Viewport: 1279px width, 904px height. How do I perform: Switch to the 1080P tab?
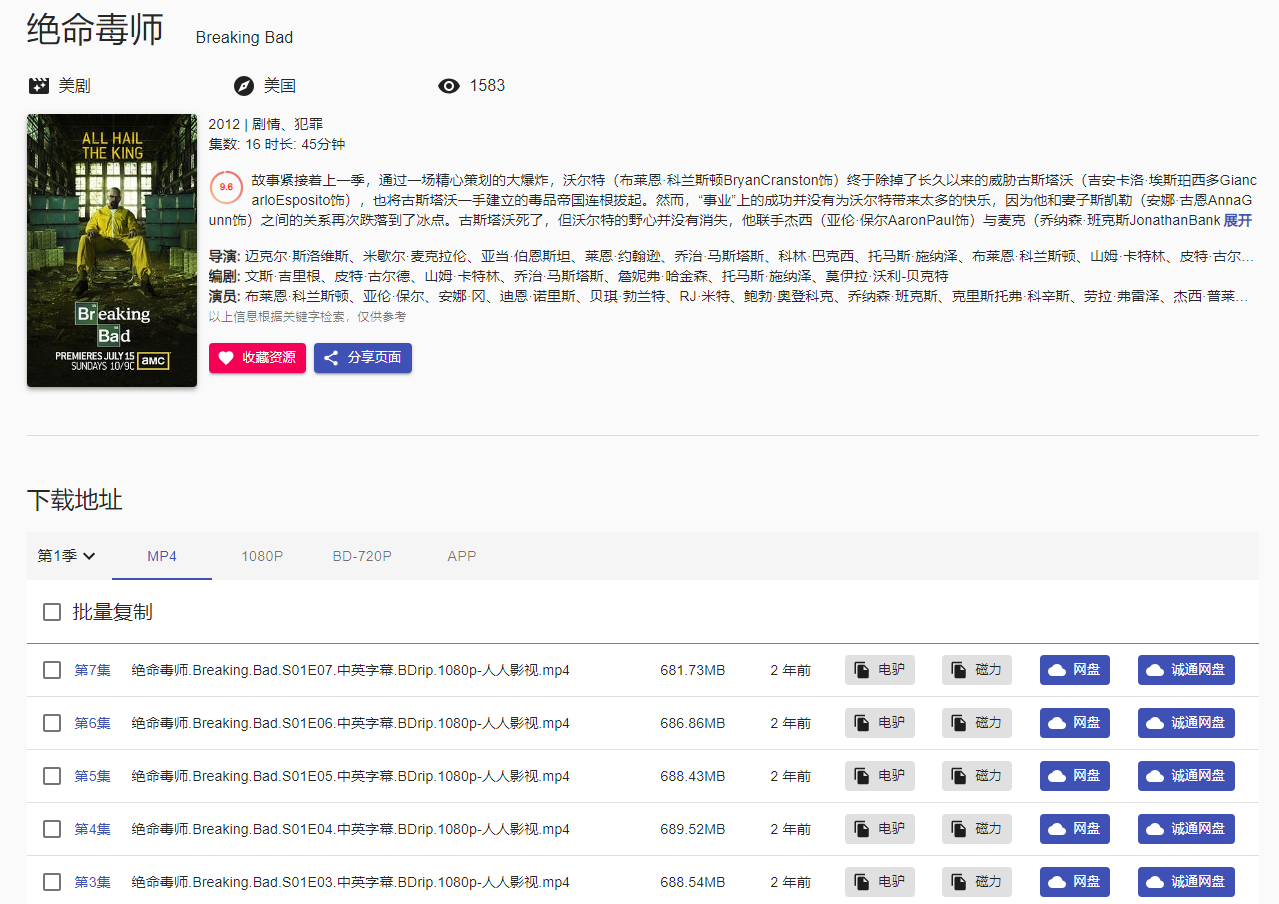click(x=262, y=556)
